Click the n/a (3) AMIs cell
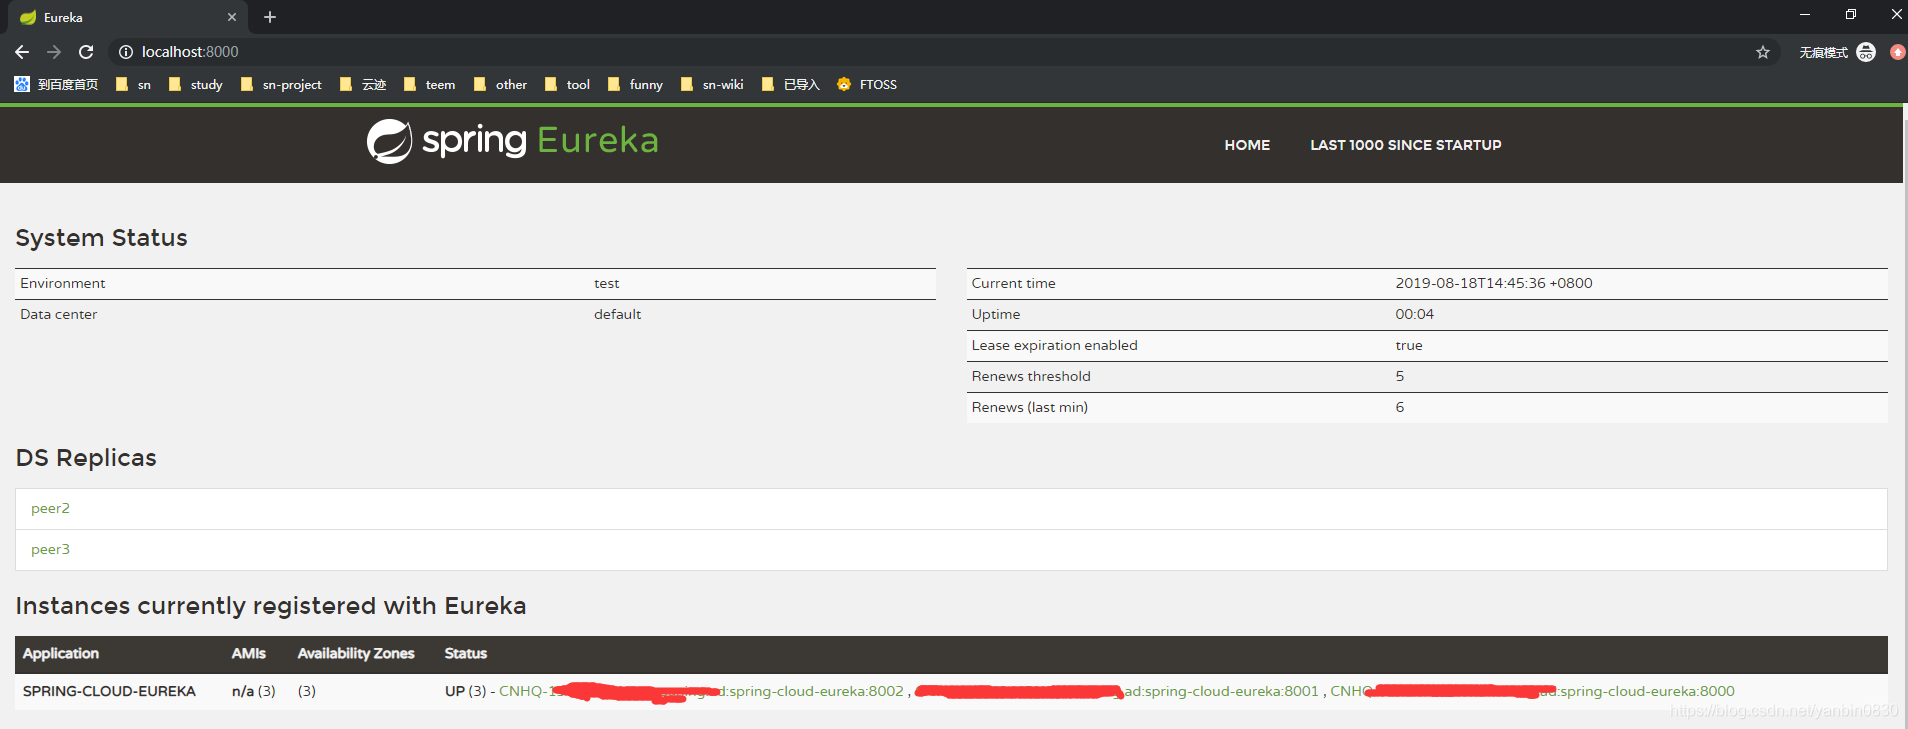Screen dimensions: 1908x729 pyautogui.click(x=254, y=691)
